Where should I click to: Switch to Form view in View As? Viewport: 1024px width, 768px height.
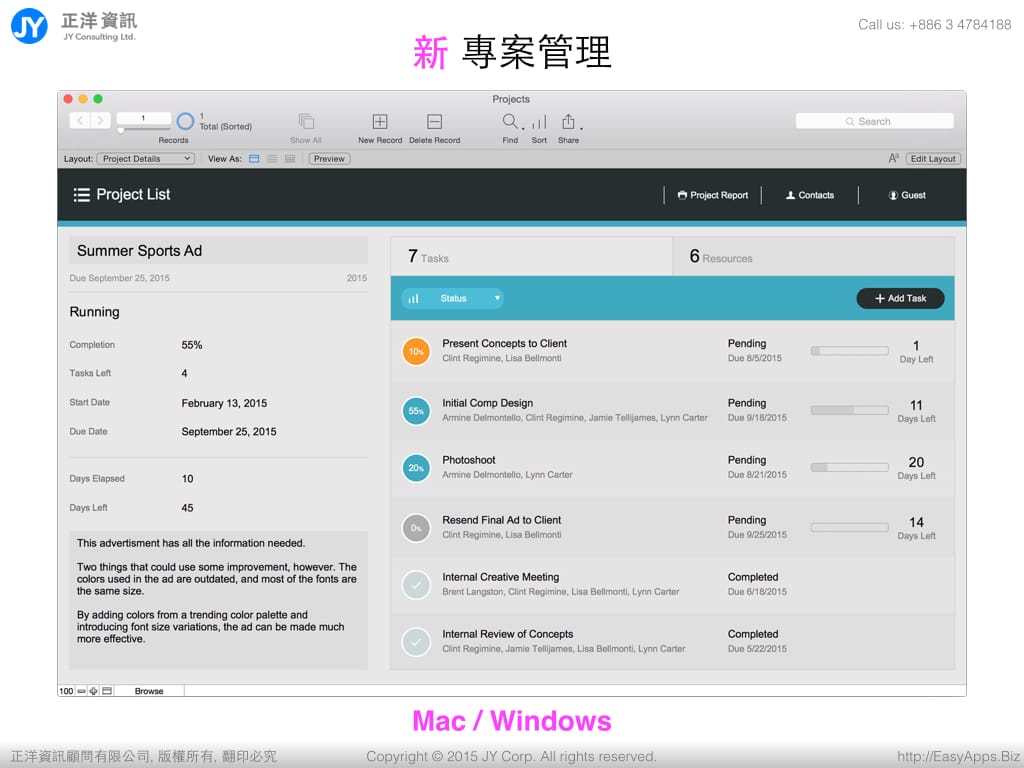click(254, 159)
